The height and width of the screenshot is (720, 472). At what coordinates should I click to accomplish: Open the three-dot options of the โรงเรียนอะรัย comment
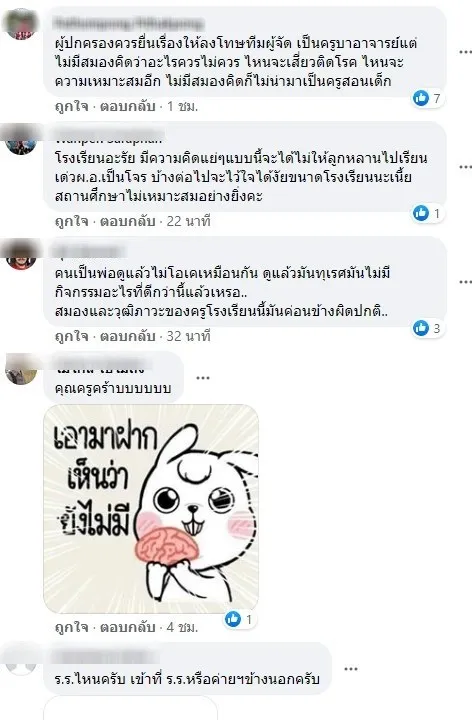tap(465, 167)
